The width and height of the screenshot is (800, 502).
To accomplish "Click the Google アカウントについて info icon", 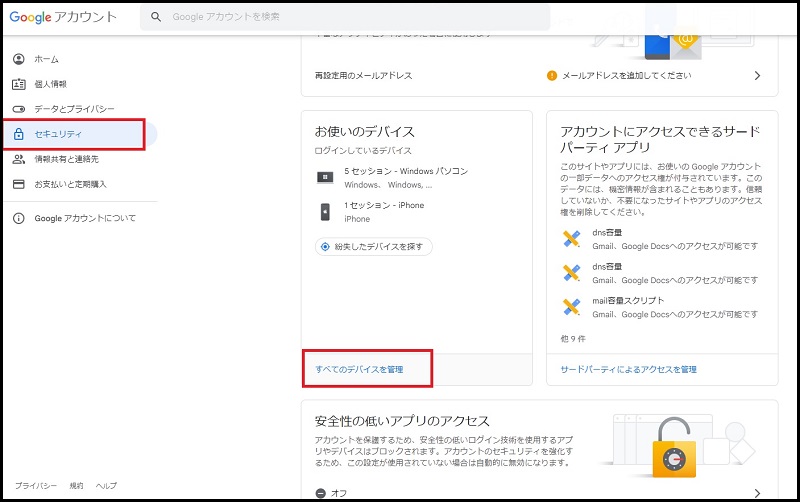I will pos(18,218).
